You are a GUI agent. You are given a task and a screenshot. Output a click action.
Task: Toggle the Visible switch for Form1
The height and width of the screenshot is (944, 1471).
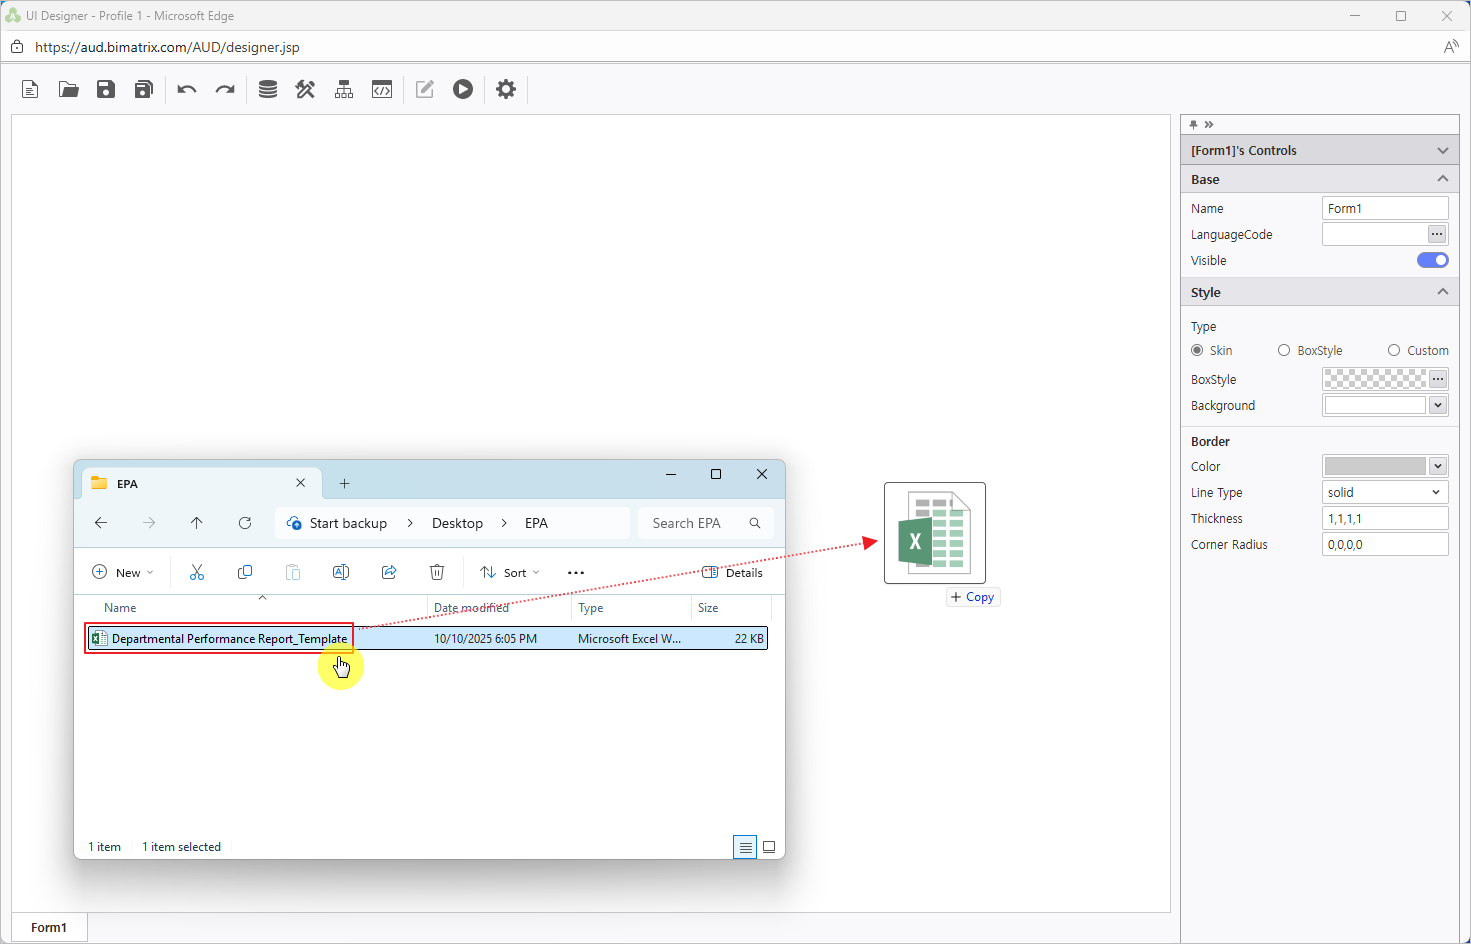pyautogui.click(x=1432, y=260)
